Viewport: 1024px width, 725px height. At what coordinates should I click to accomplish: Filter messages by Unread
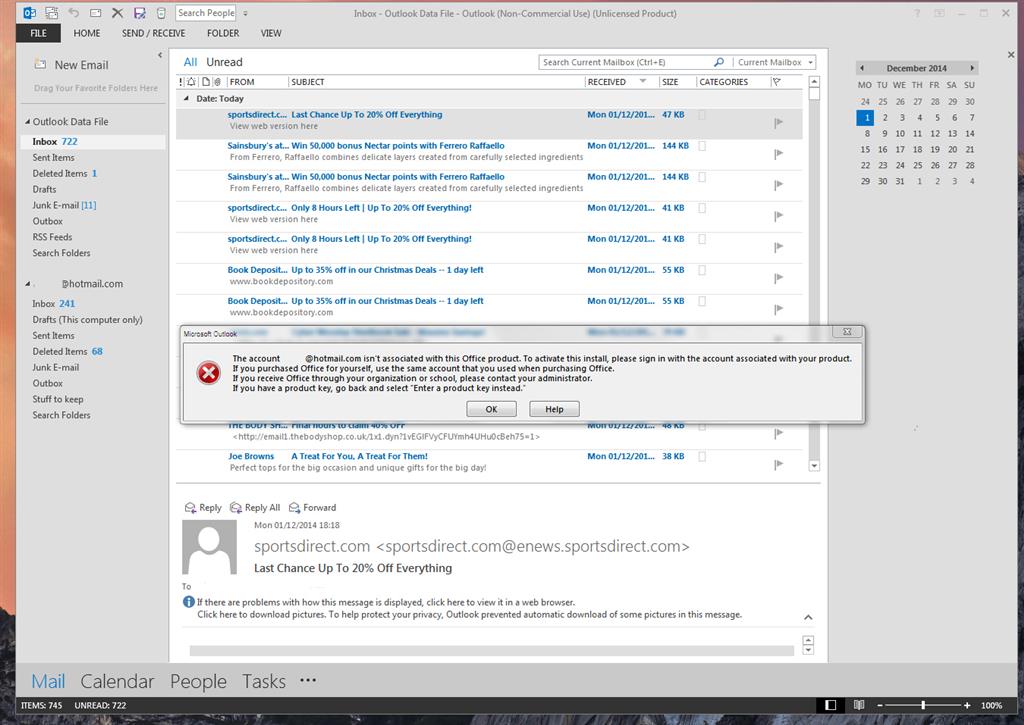click(224, 62)
